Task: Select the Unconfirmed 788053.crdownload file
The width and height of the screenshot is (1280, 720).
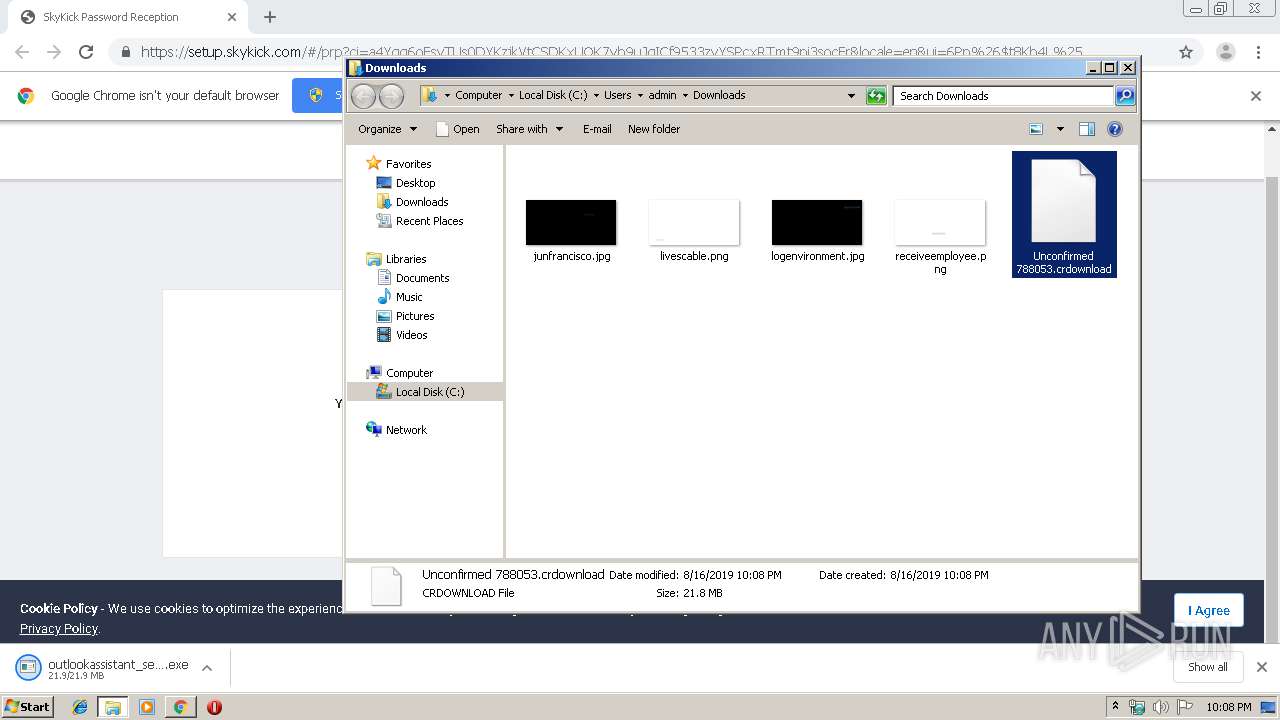Action: coord(1064,214)
